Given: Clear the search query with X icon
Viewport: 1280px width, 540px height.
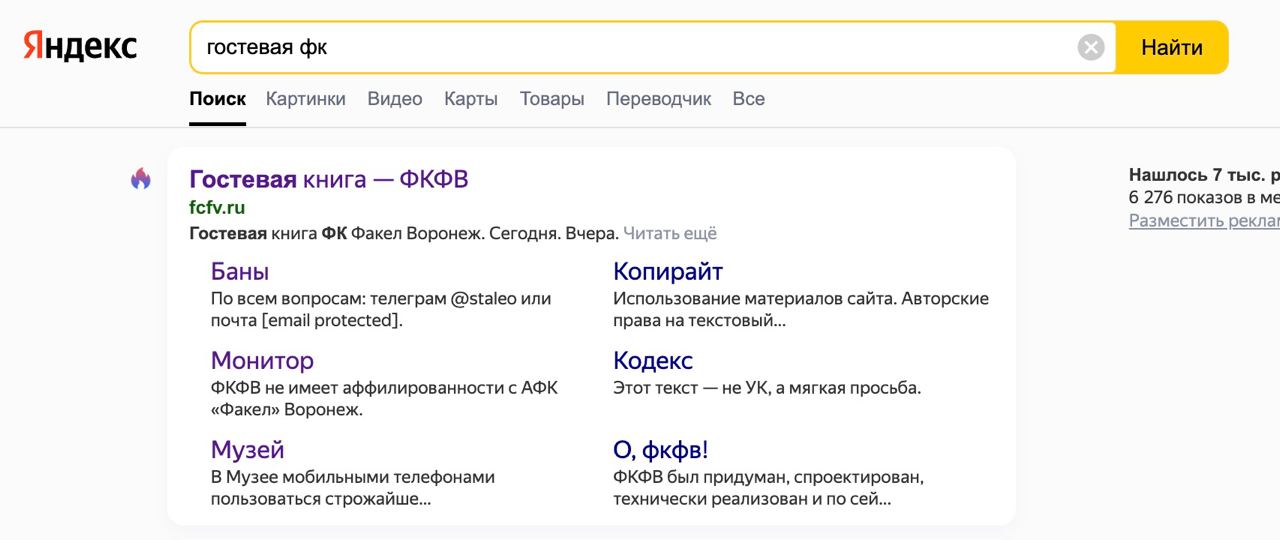Looking at the screenshot, I should click(1091, 47).
